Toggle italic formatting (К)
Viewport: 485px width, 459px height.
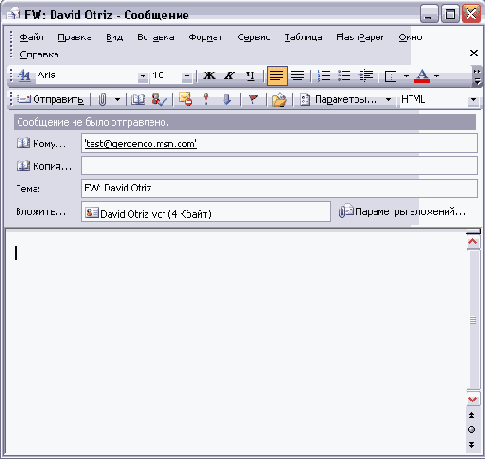(229, 76)
